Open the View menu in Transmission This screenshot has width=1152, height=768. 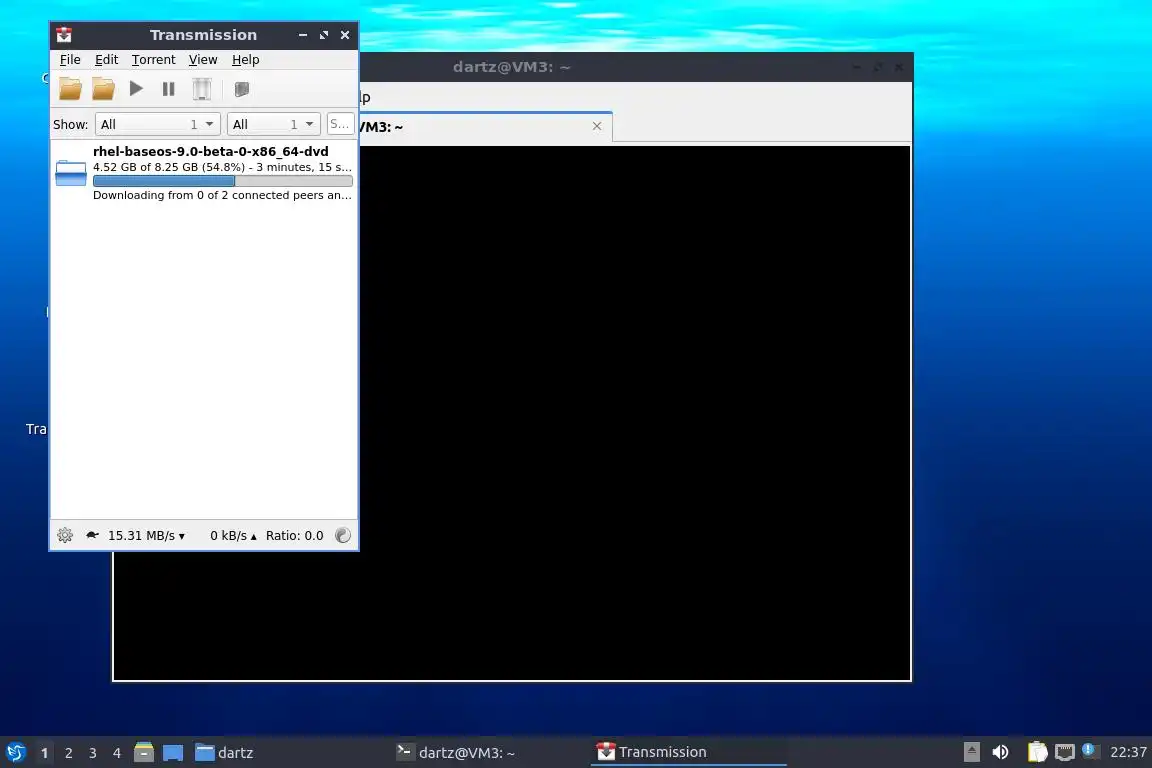(x=203, y=60)
